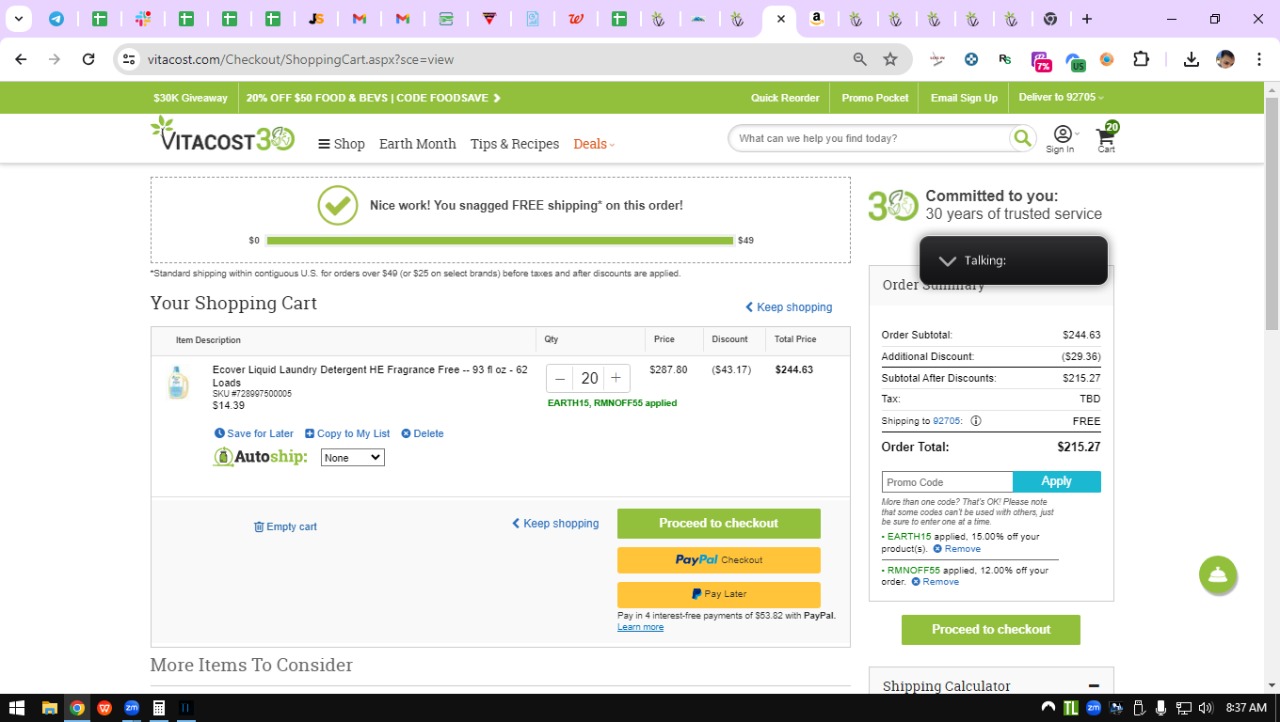Image resolution: width=1280 pixels, height=722 pixels.
Task: Bookmark this page with the star icon
Action: tap(890, 59)
